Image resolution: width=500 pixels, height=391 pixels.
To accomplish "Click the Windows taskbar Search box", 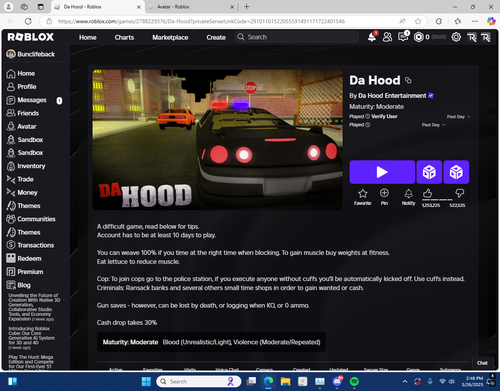I will (199, 381).
